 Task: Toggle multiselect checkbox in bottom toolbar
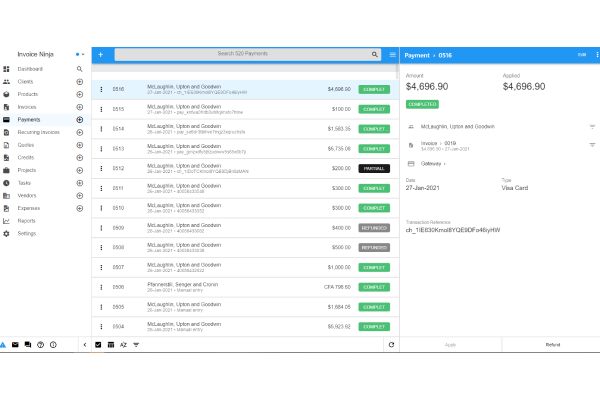(x=98, y=344)
